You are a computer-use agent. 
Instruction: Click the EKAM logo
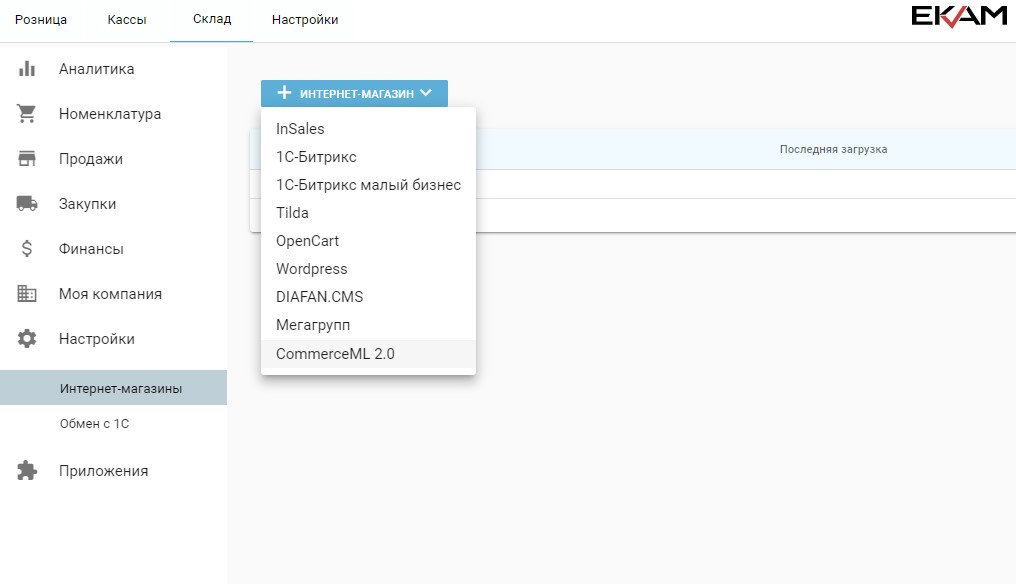click(959, 17)
